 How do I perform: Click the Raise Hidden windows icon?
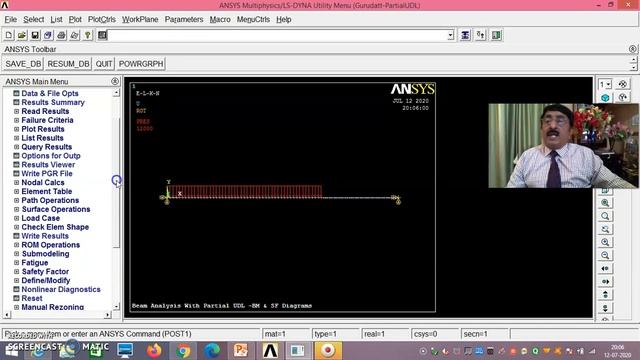[465, 35]
